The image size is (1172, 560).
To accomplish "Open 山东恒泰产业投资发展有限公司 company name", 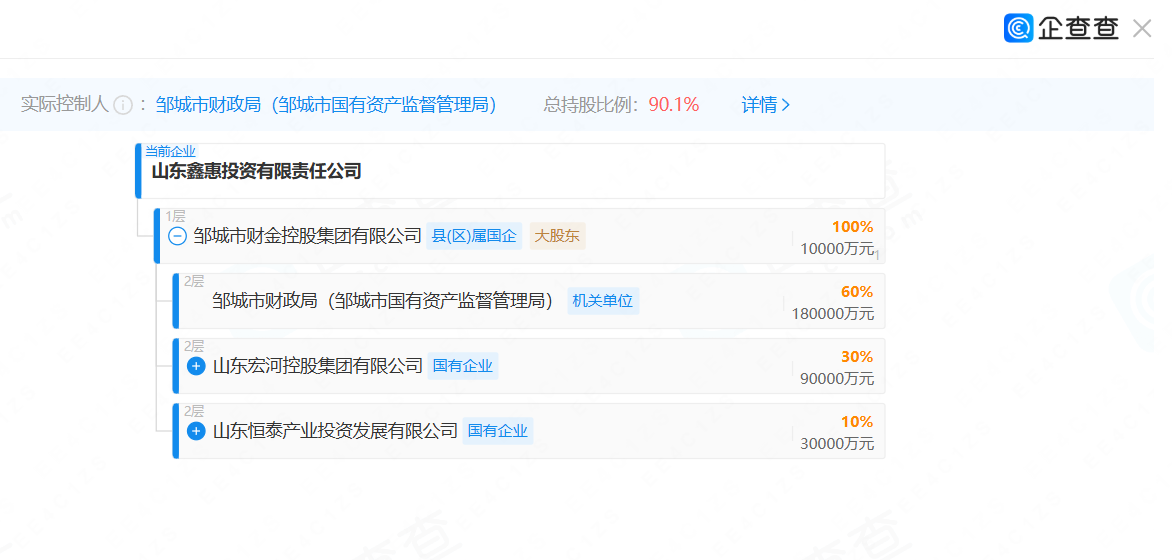I will (x=335, y=431).
